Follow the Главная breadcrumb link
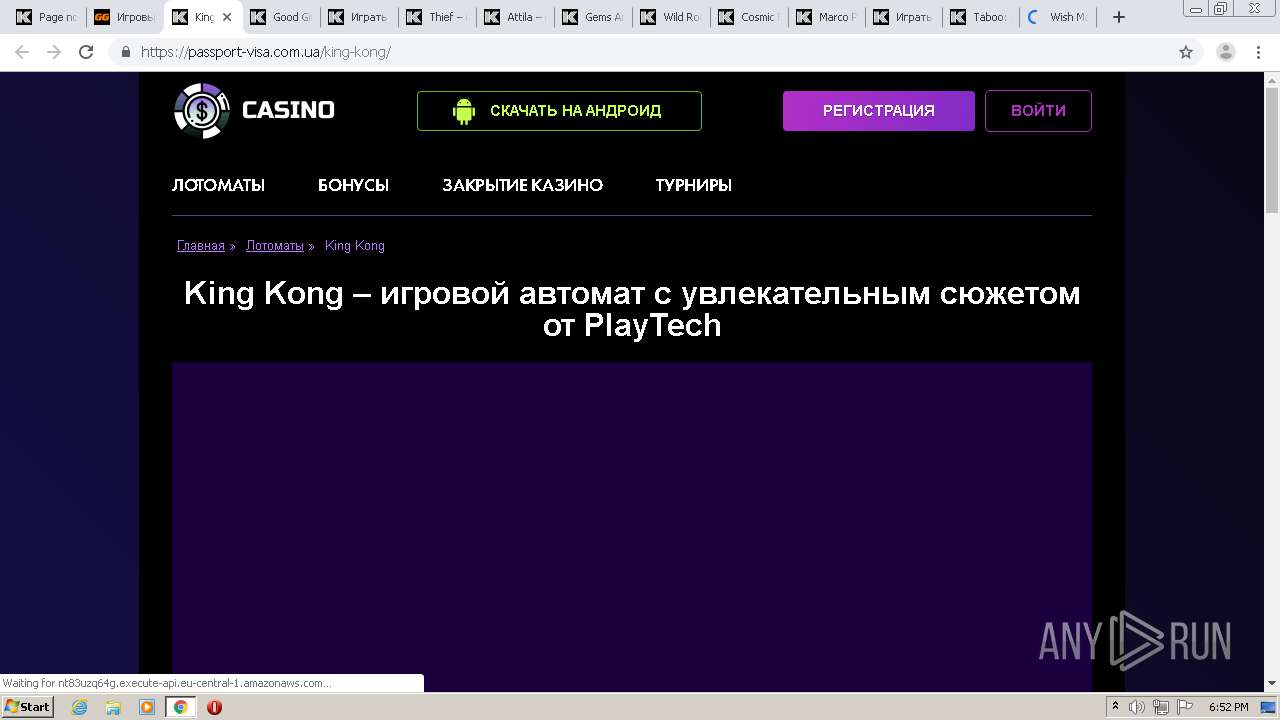 pyautogui.click(x=201, y=246)
